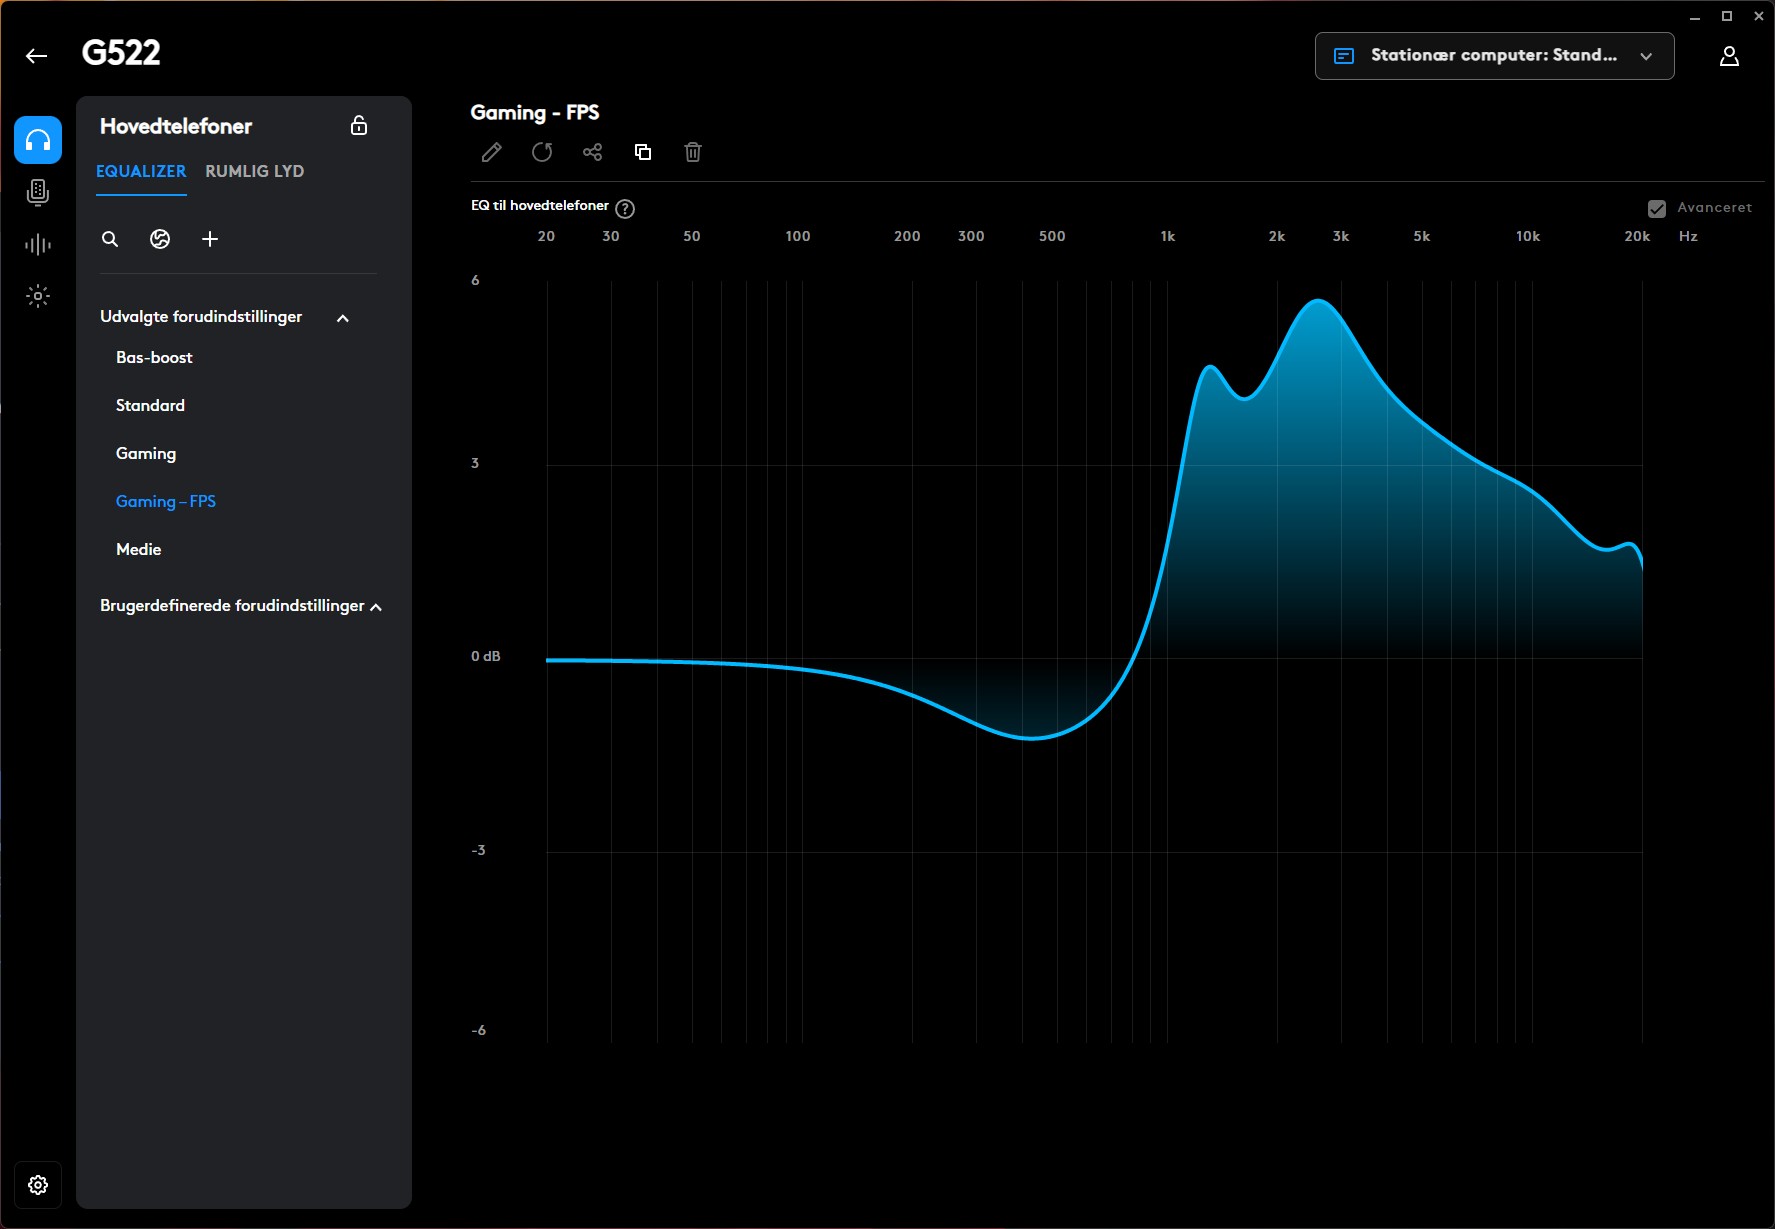Minimize the G HUB window
Image resolution: width=1775 pixels, height=1229 pixels.
tap(1695, 16)
